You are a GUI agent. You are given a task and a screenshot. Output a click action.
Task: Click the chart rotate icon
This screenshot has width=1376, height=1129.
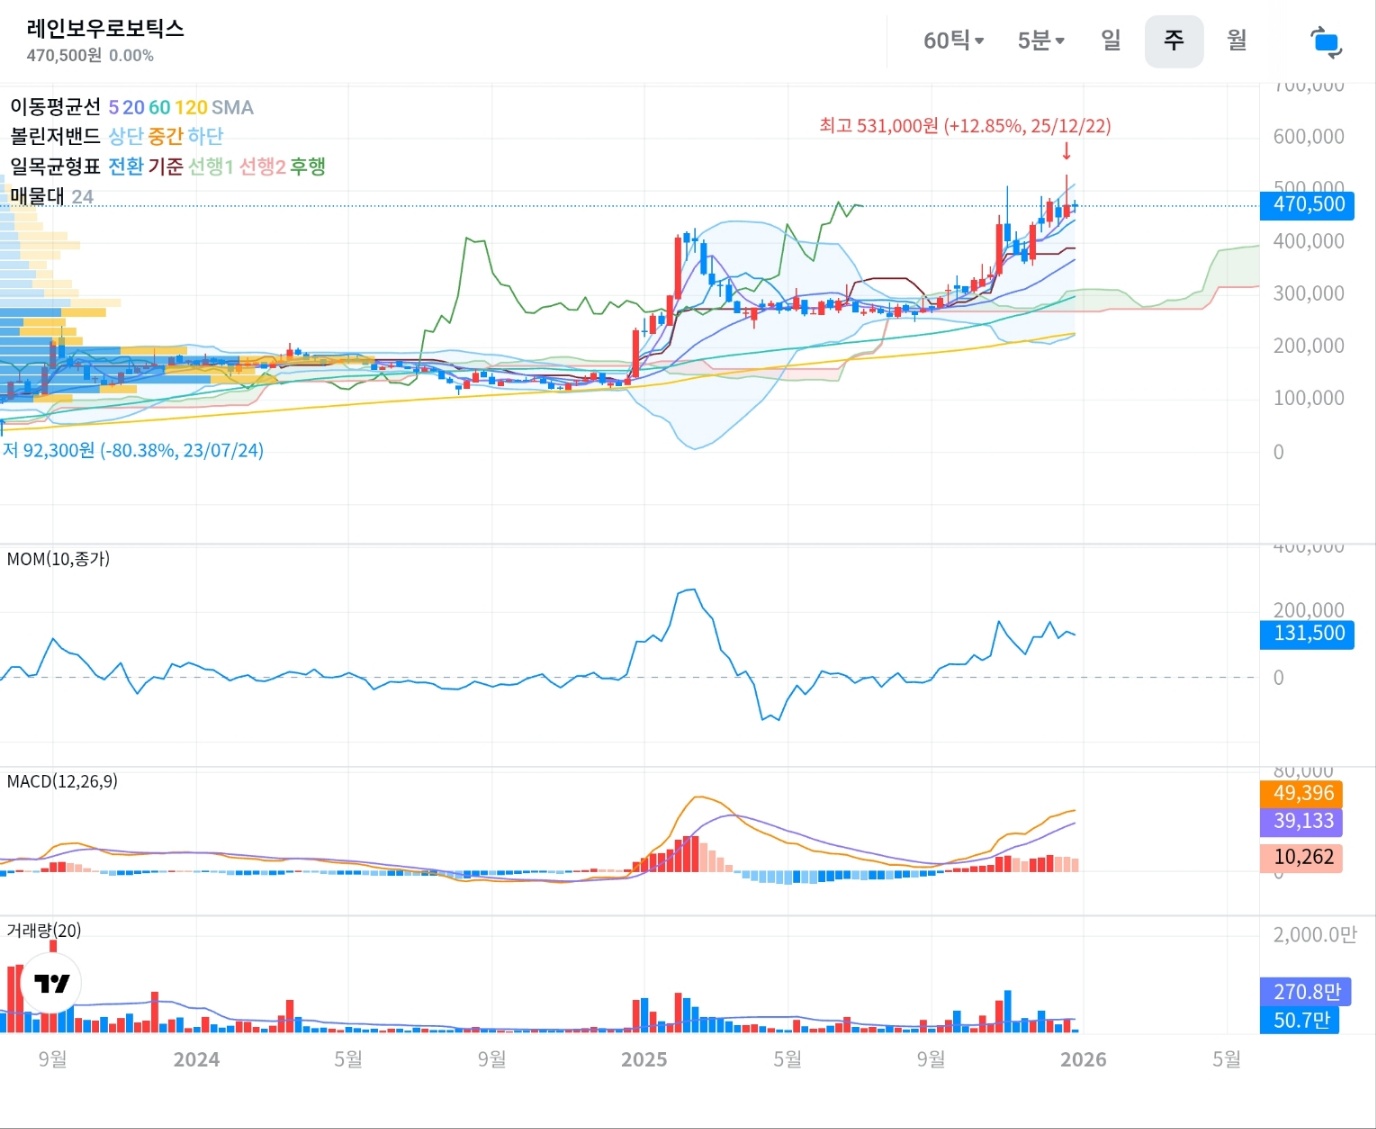click(x=1326, y=42)
